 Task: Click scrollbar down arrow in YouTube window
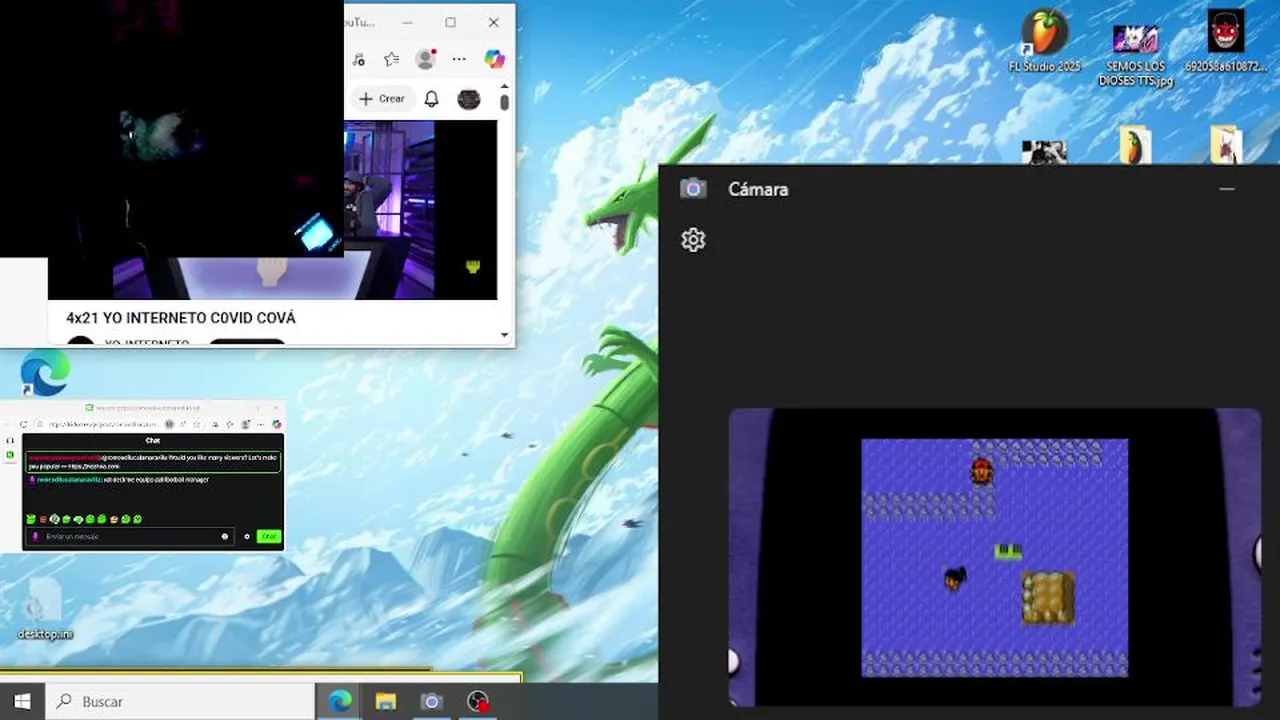coord(504,336)
